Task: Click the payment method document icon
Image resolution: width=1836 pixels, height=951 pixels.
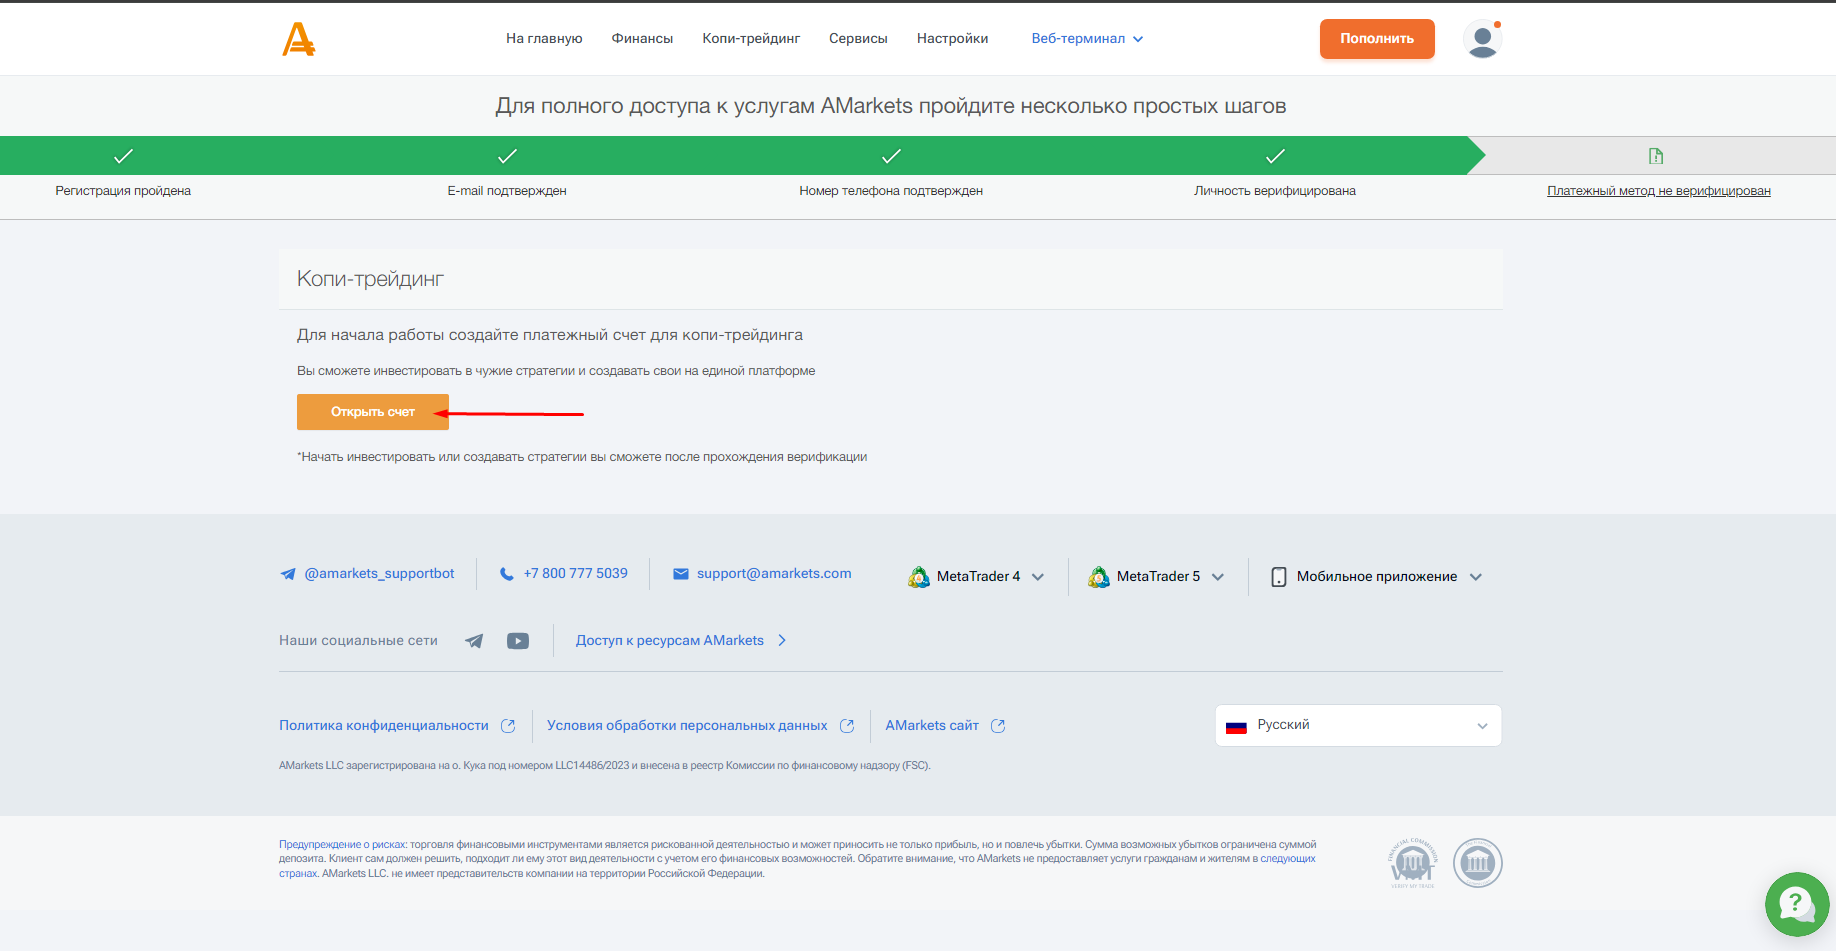Action: pos(1656,156)
